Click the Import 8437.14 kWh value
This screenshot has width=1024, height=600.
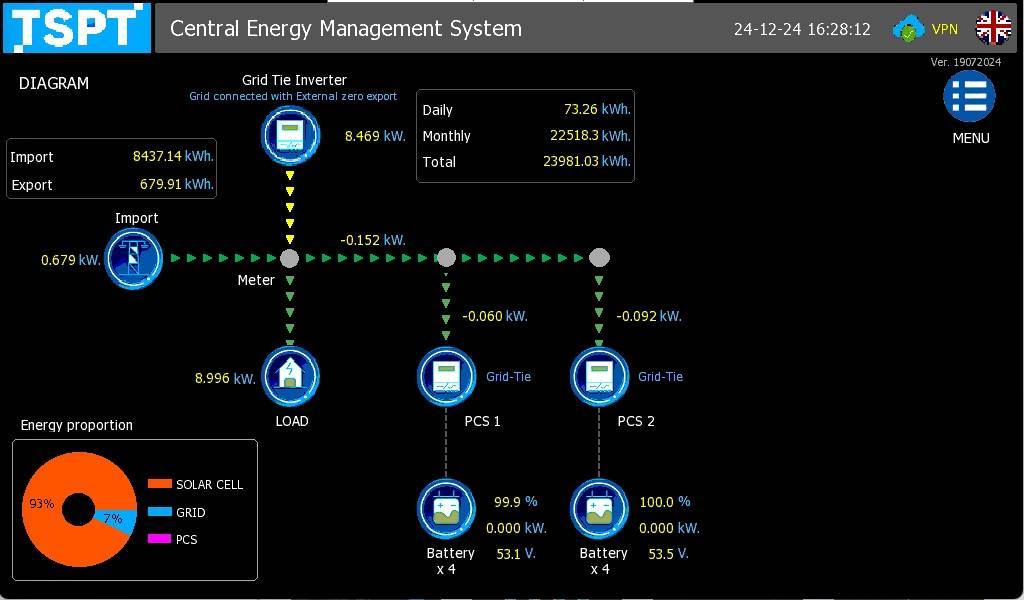pos(173,156)
